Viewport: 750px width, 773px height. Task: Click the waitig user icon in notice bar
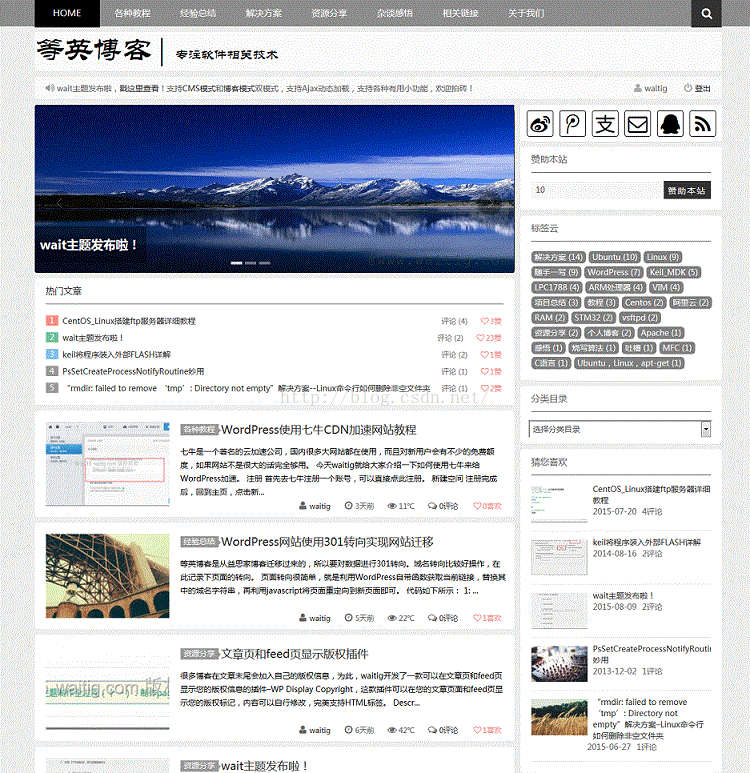pos(638,88)
